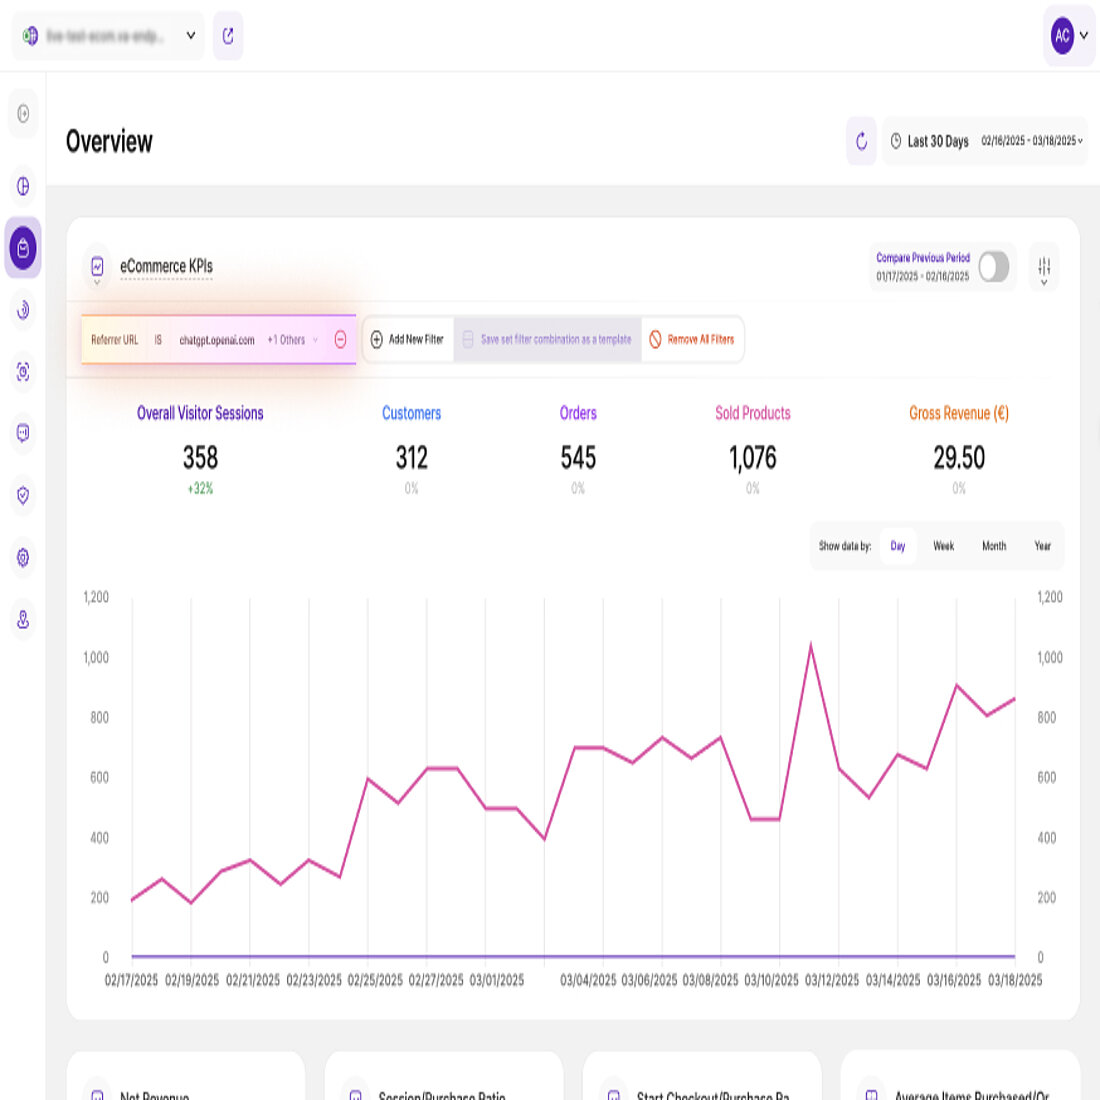Open the chat bubble panel in the sidebar
The image size is (1100, 1100).
coord(22,434)
